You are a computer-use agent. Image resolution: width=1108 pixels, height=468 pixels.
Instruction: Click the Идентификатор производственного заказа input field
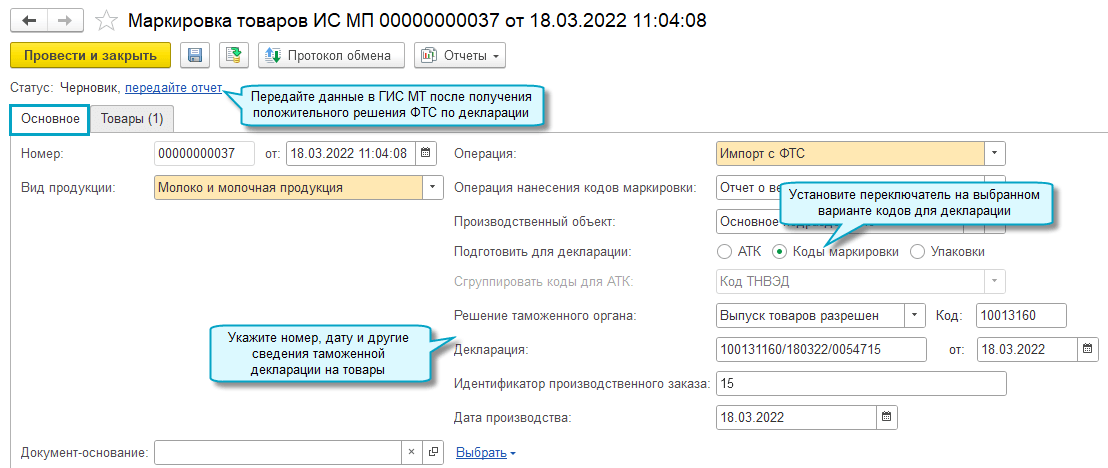coord(861,383)
